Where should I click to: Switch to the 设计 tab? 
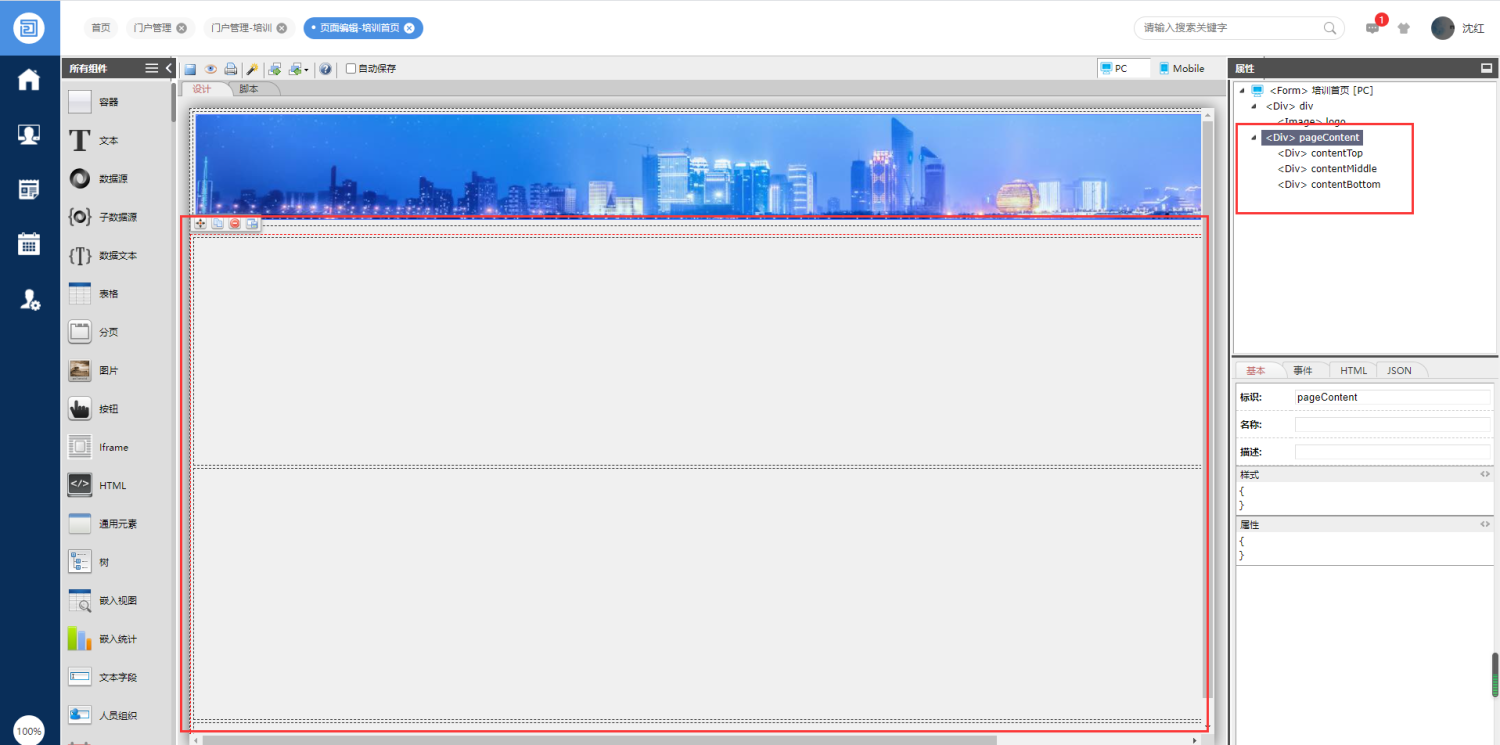pos(202,89)
